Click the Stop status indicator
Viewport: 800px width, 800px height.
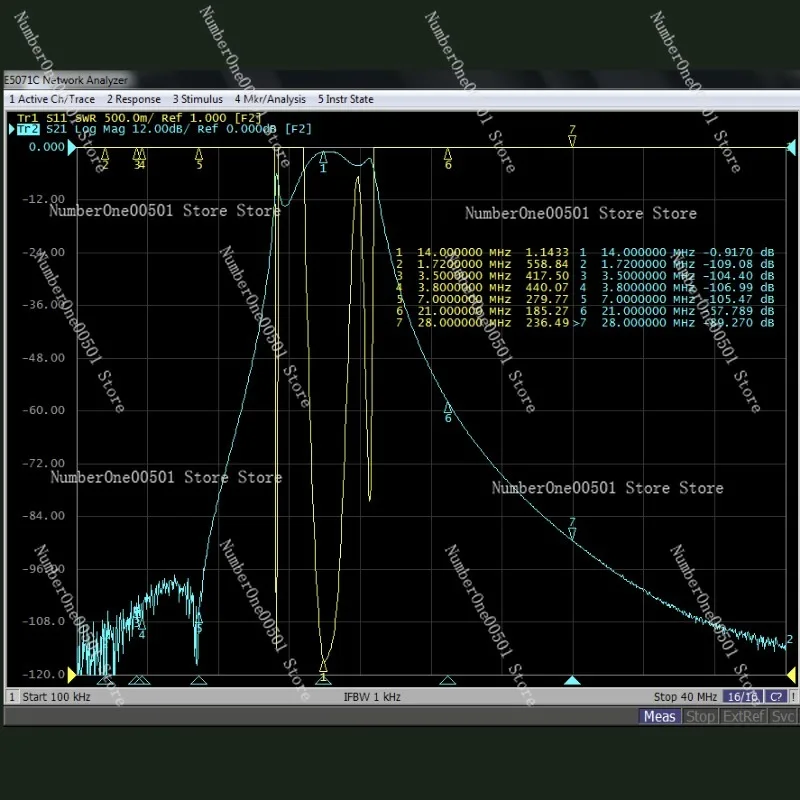(699, 716)
